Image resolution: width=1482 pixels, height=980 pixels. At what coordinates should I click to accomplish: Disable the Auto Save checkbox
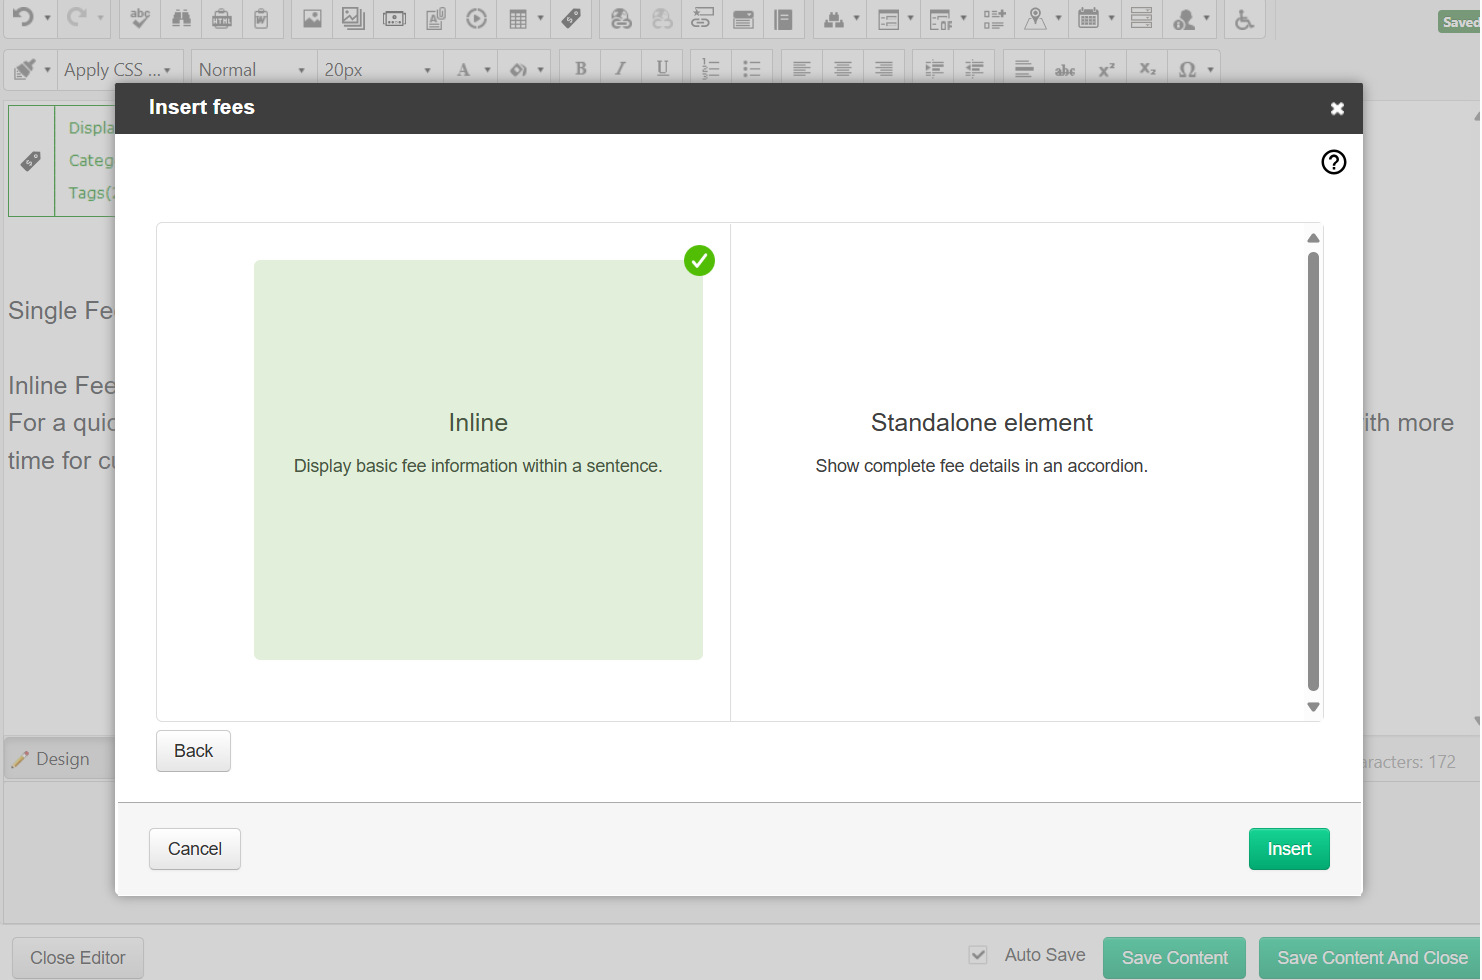pos(977,954)
